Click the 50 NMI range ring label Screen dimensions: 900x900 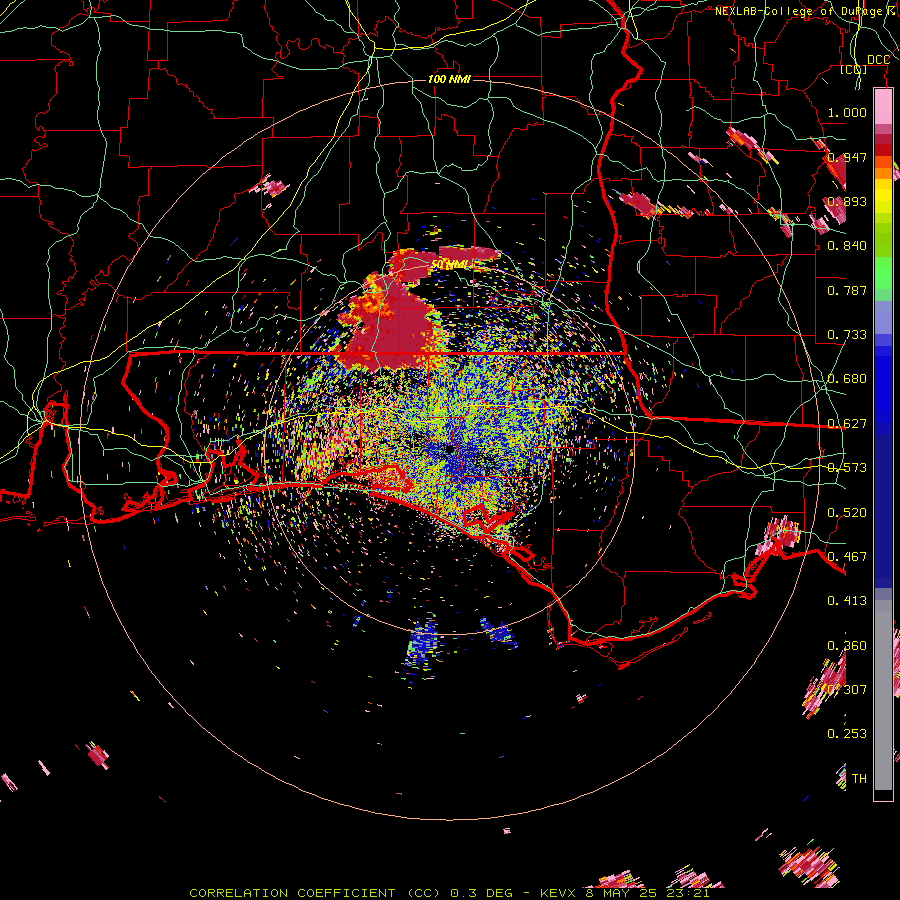(x=449, y=264)
